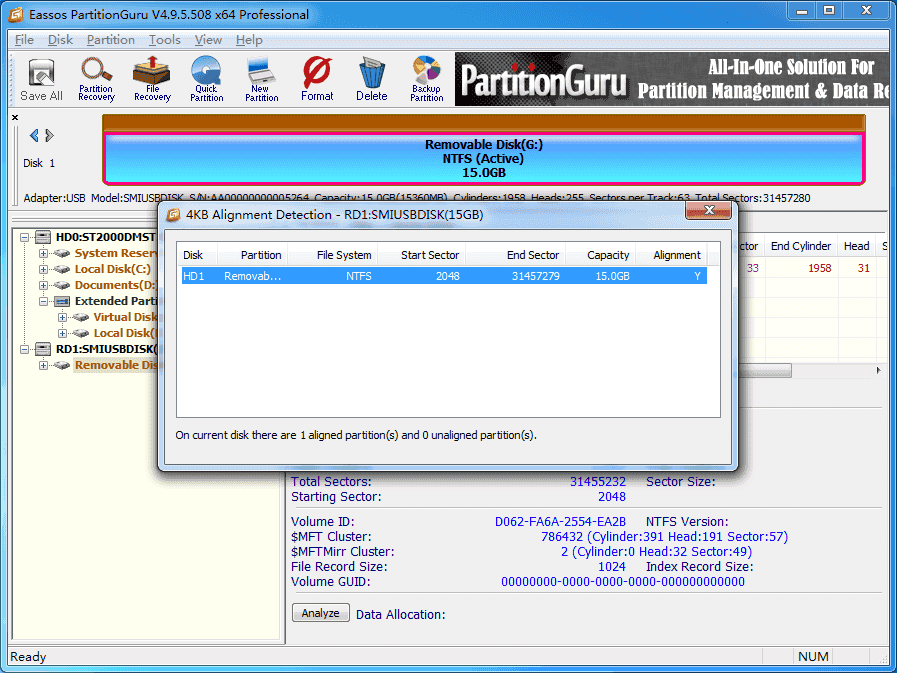
Task: Expand the Local Disk node under Extended Partition
Action: click(62, 333)
